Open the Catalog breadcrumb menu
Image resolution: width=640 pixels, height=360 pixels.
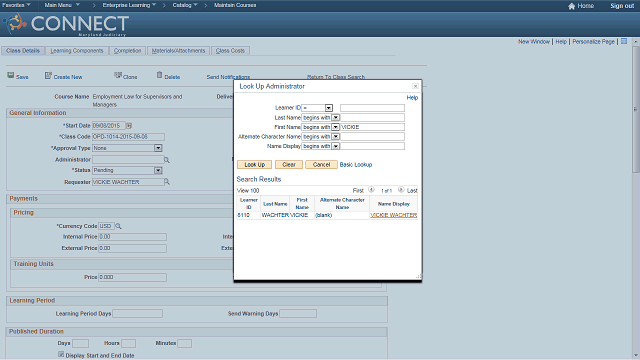click(185, 5)
